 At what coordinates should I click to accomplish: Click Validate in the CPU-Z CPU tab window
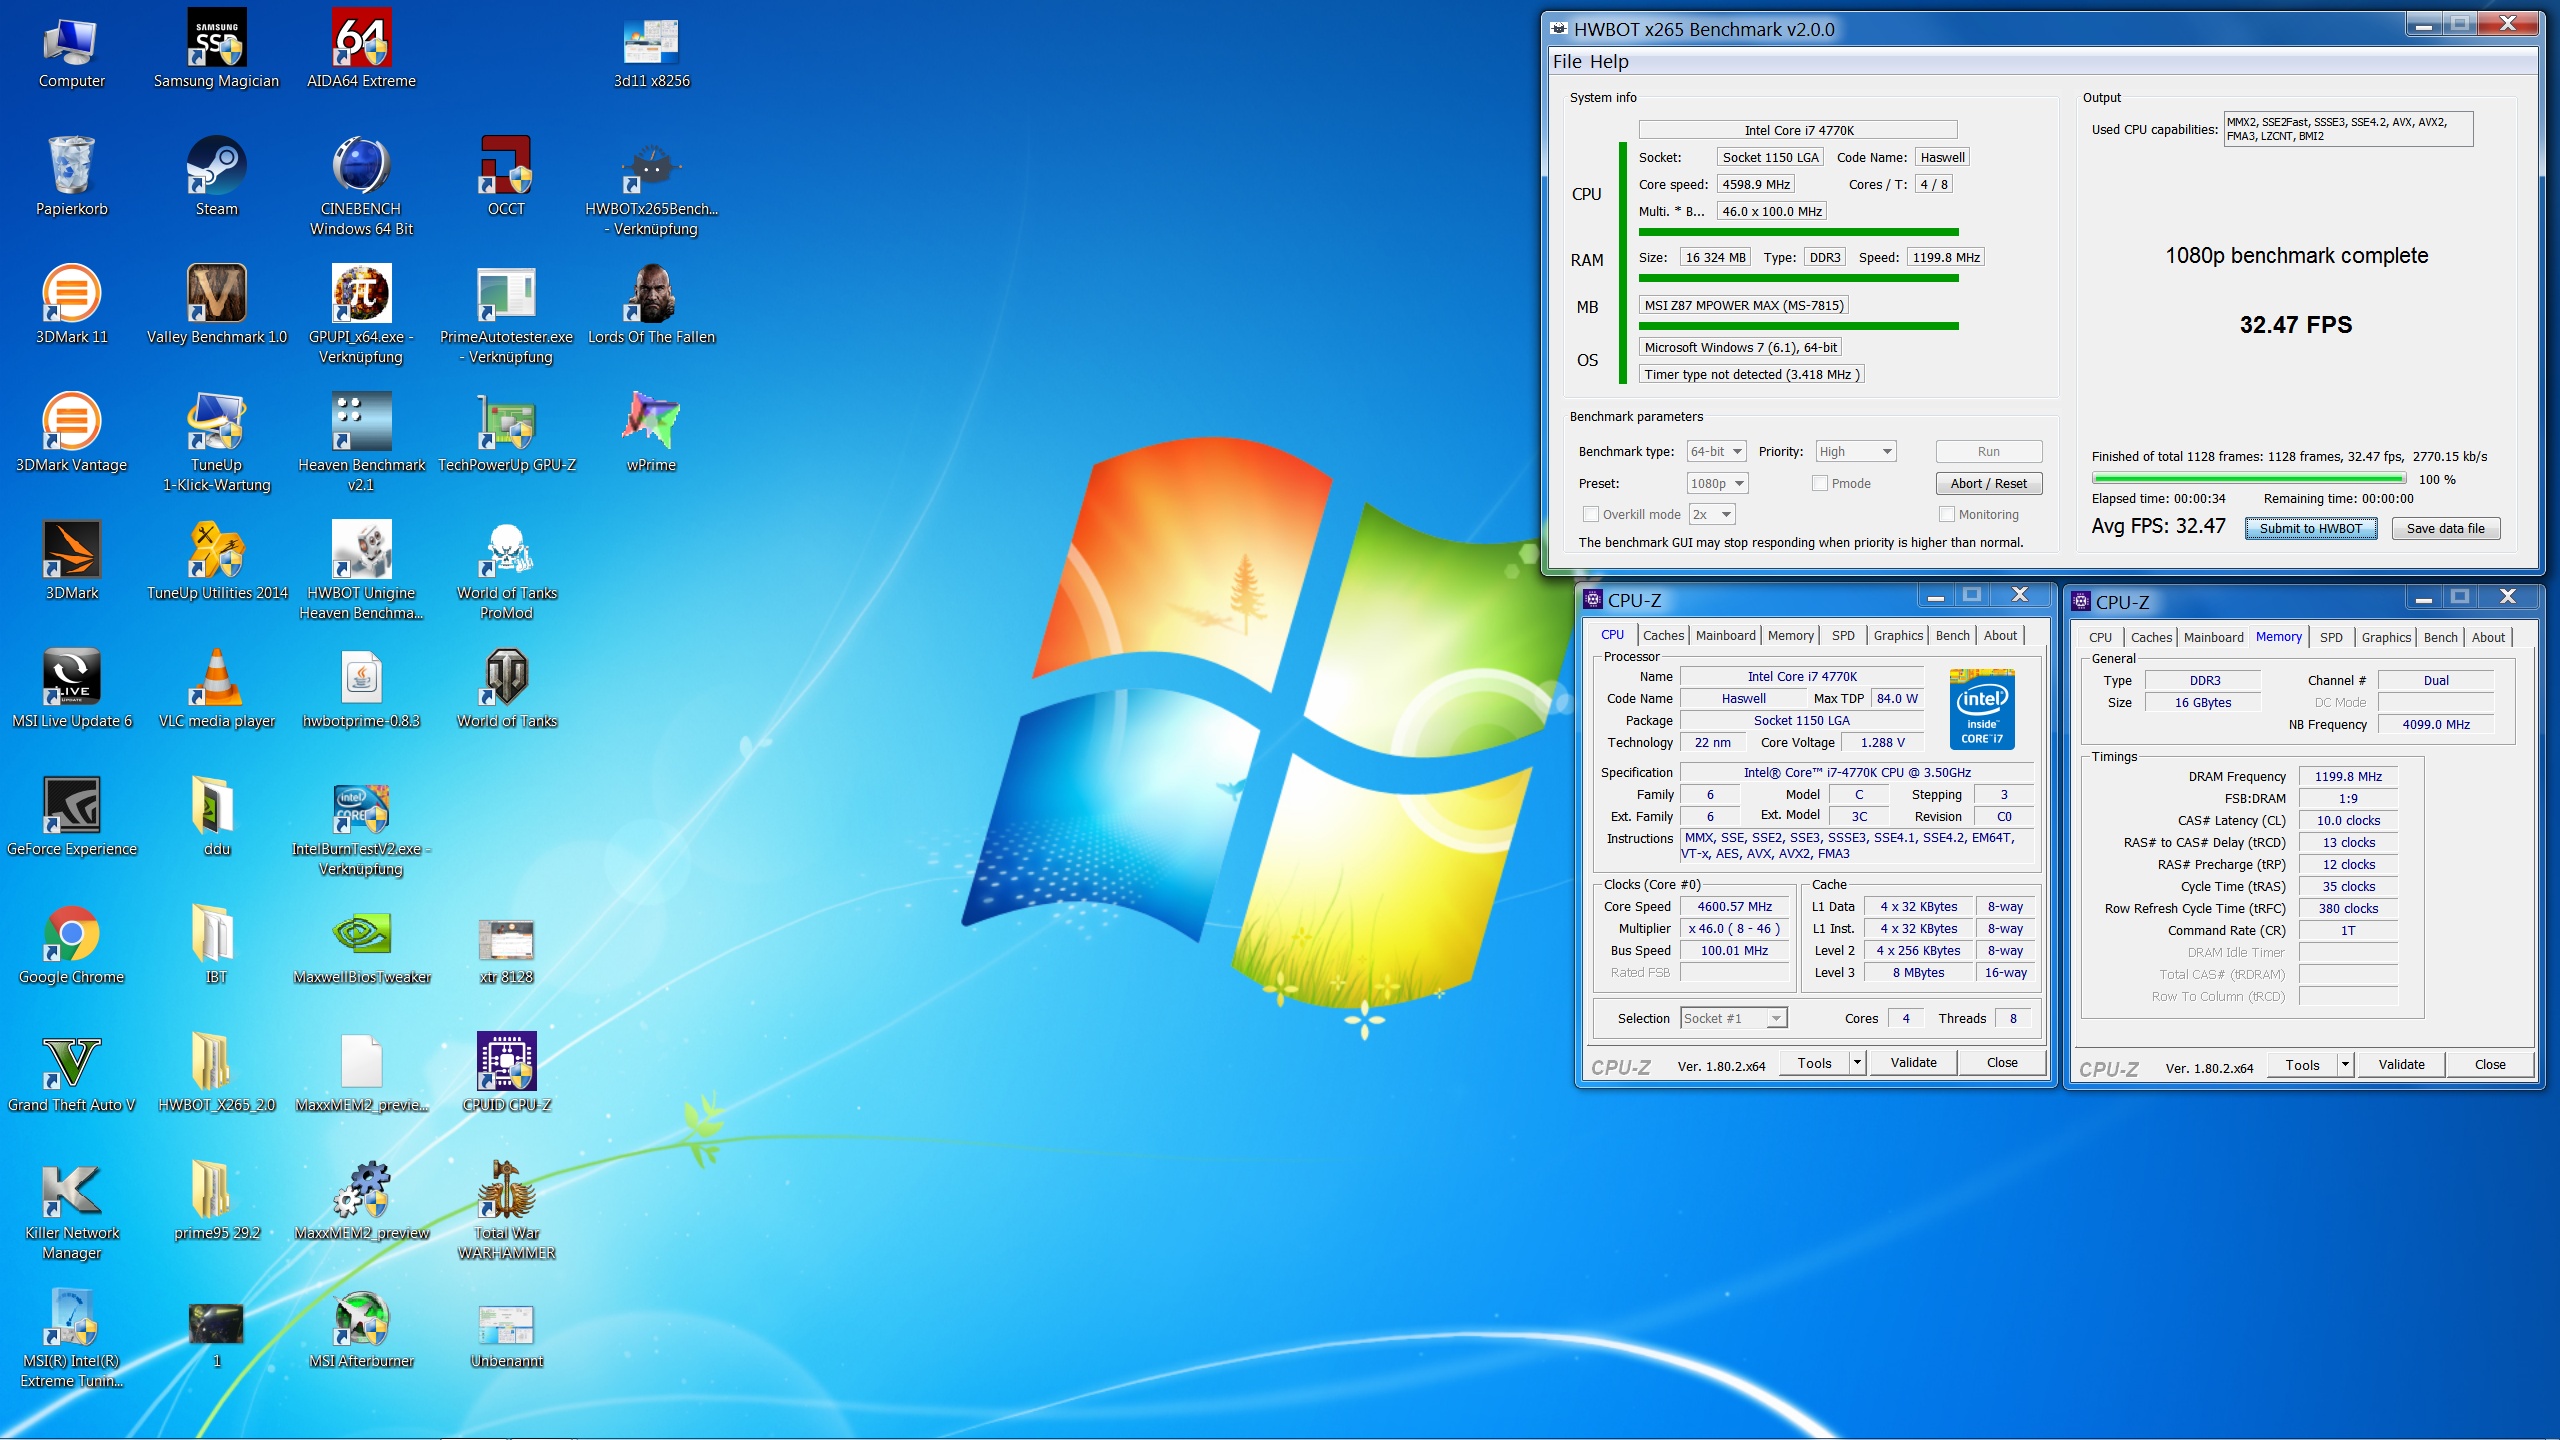click(x=1913, y=1063)
